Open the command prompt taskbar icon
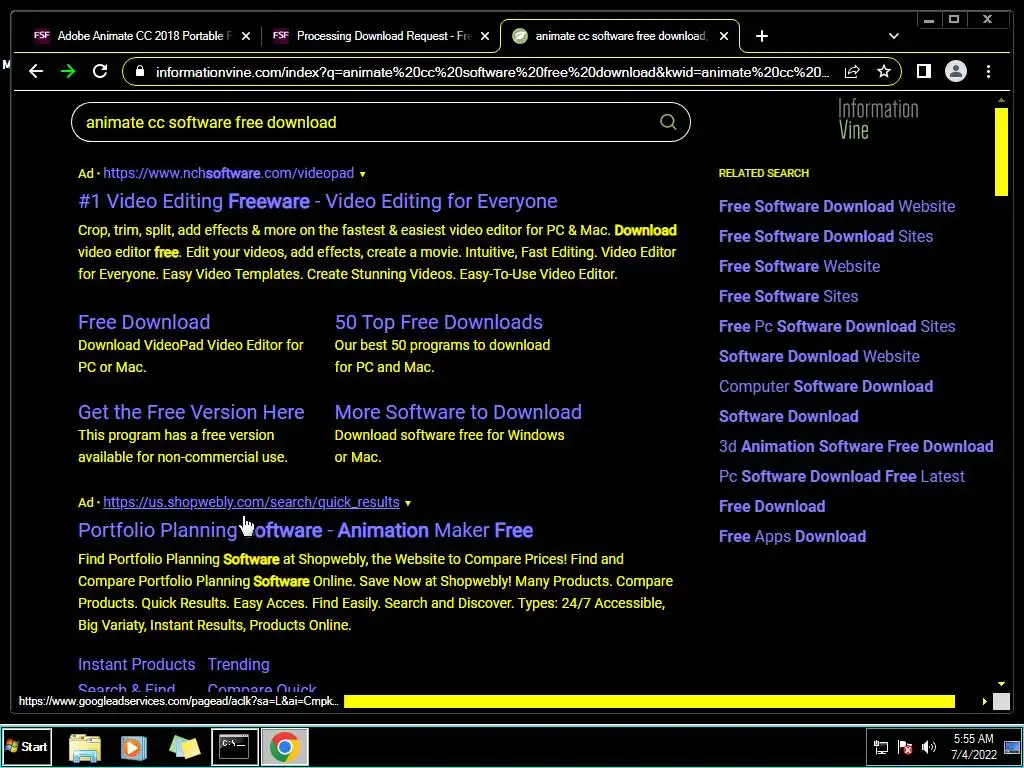 coord(234,746)
